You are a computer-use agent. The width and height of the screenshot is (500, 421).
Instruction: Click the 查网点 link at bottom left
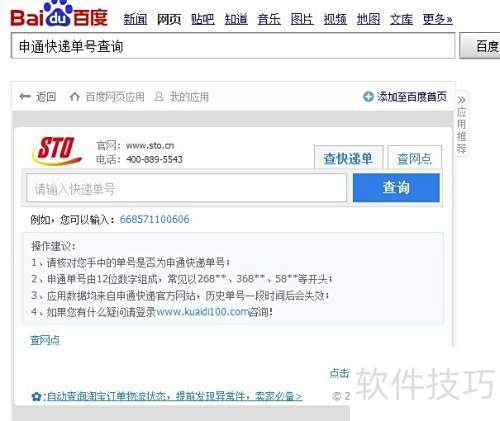pyautogui.click(x=45, y=340)
